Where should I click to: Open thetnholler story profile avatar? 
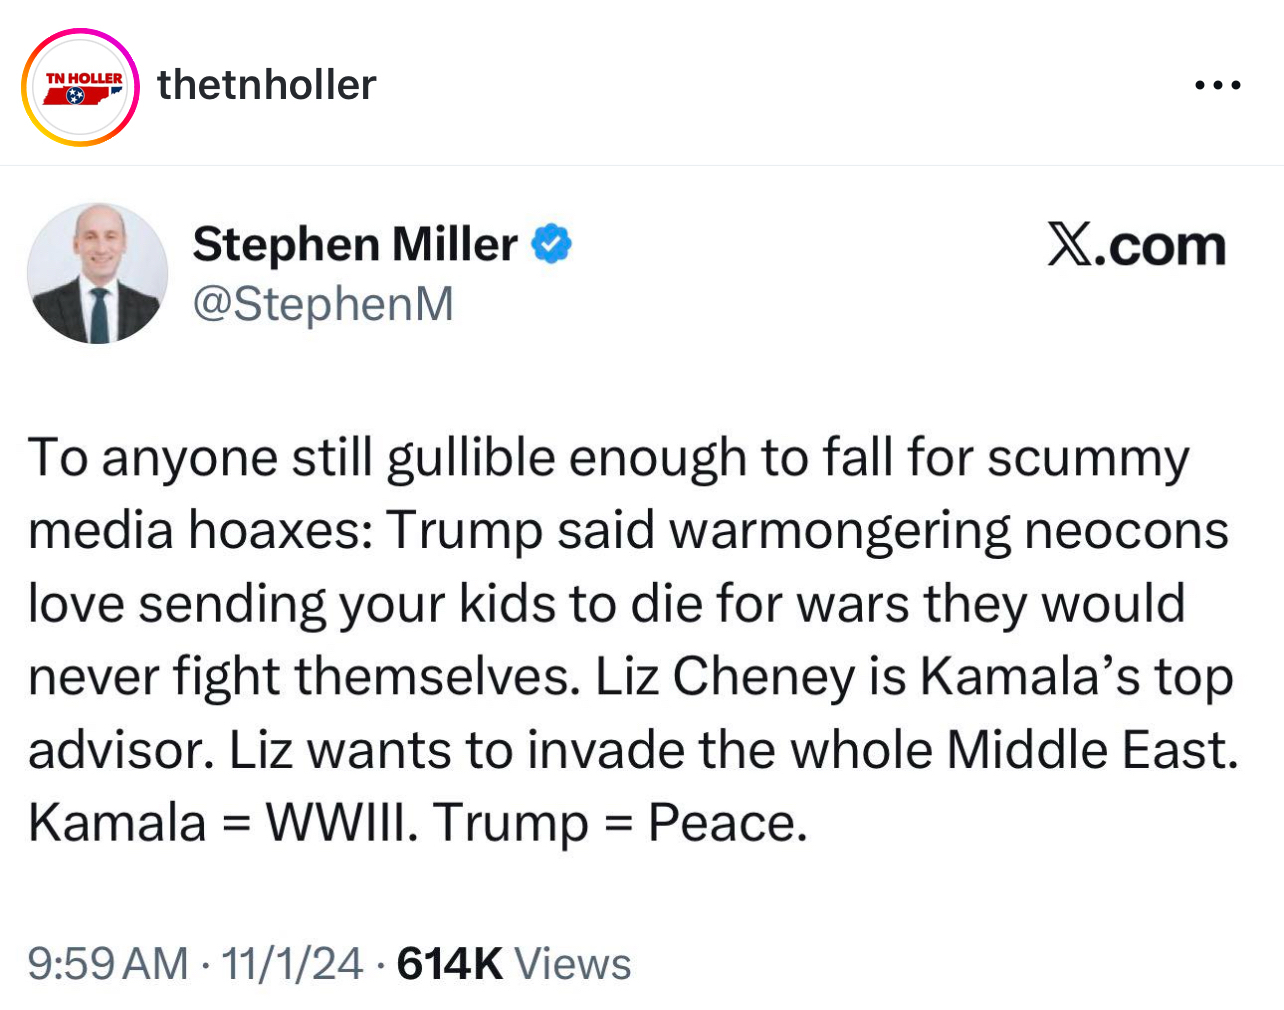(x=80, y=88)
